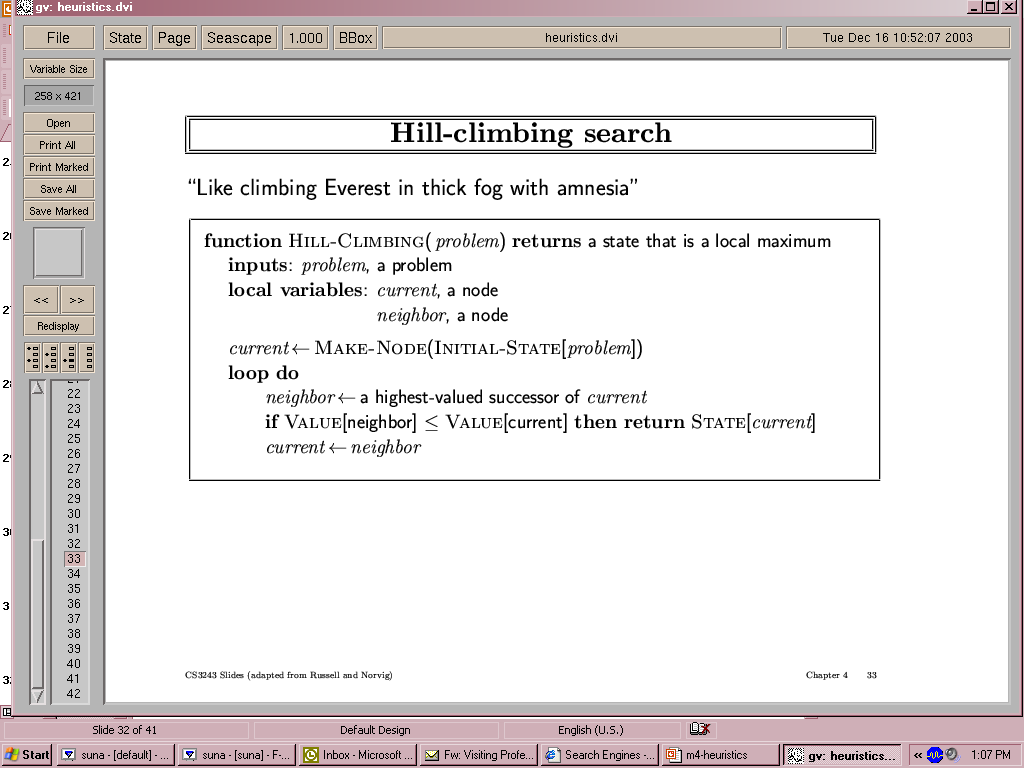Open the State menu
1024x768 pixels.
[125, 38]
